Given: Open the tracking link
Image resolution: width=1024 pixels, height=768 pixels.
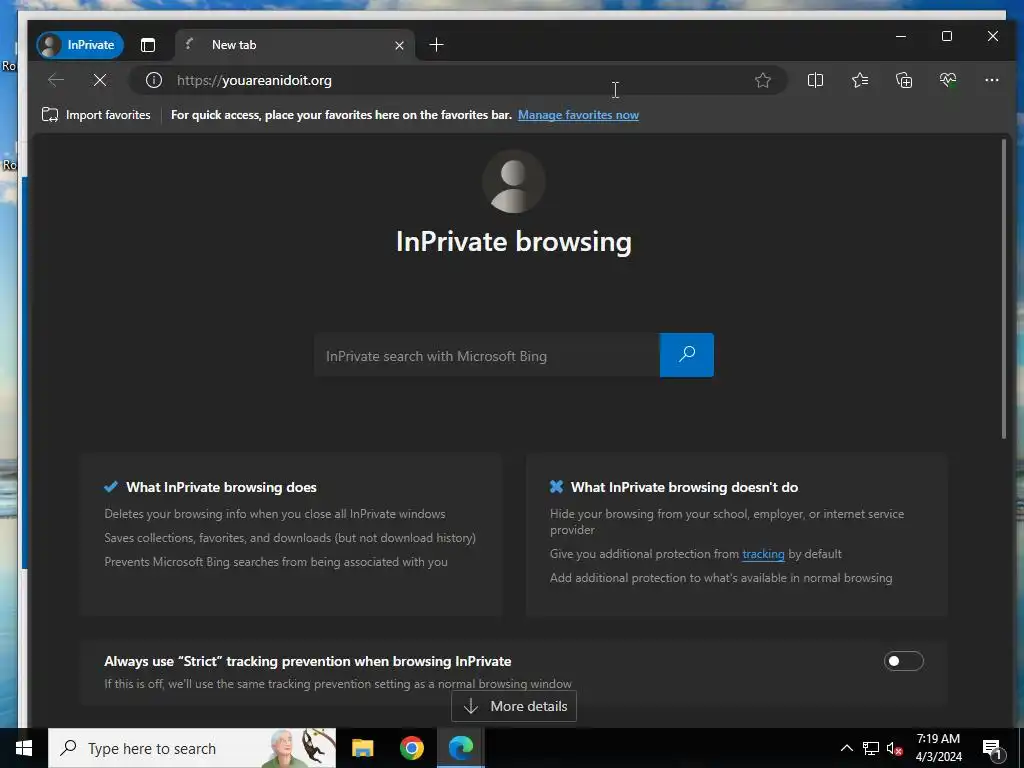Looking at the screenshot, I should click(x=763, y=554).
